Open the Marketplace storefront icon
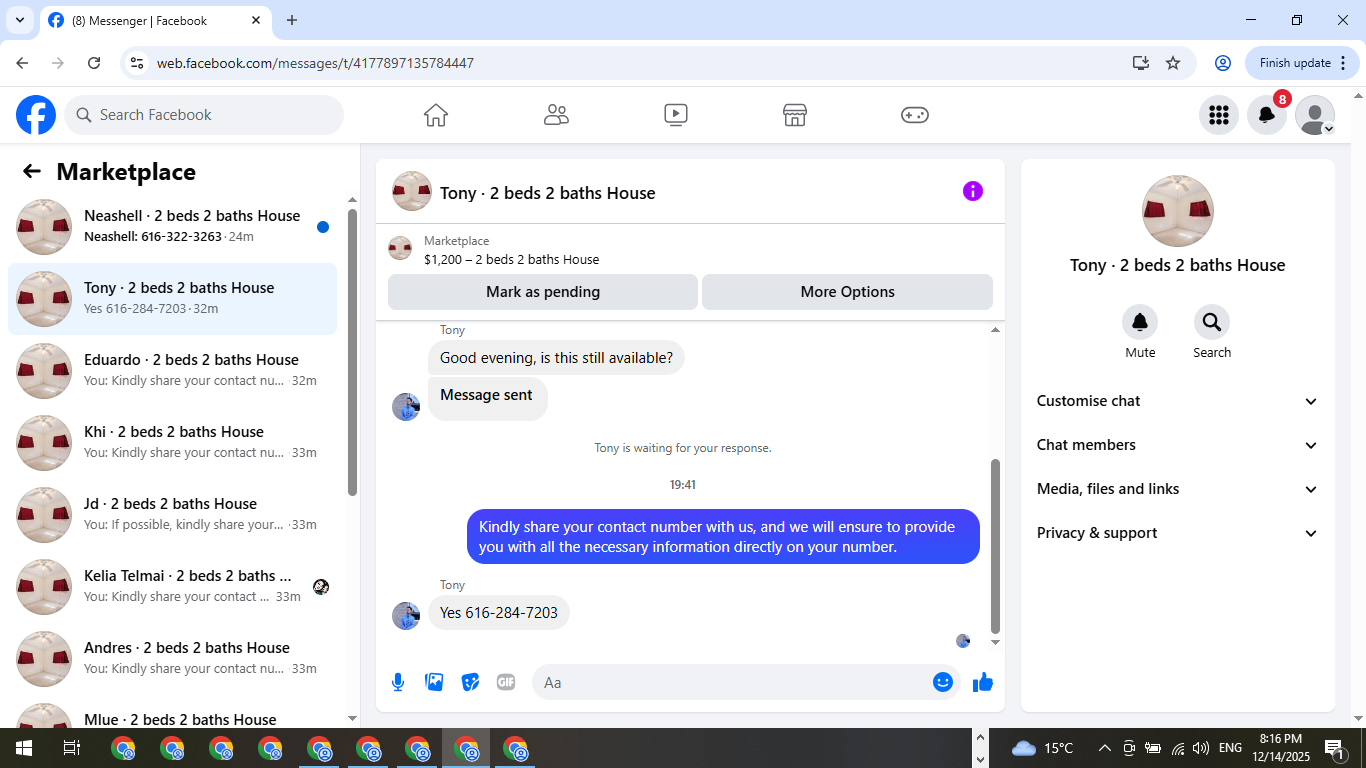 [x=795, y=115]
